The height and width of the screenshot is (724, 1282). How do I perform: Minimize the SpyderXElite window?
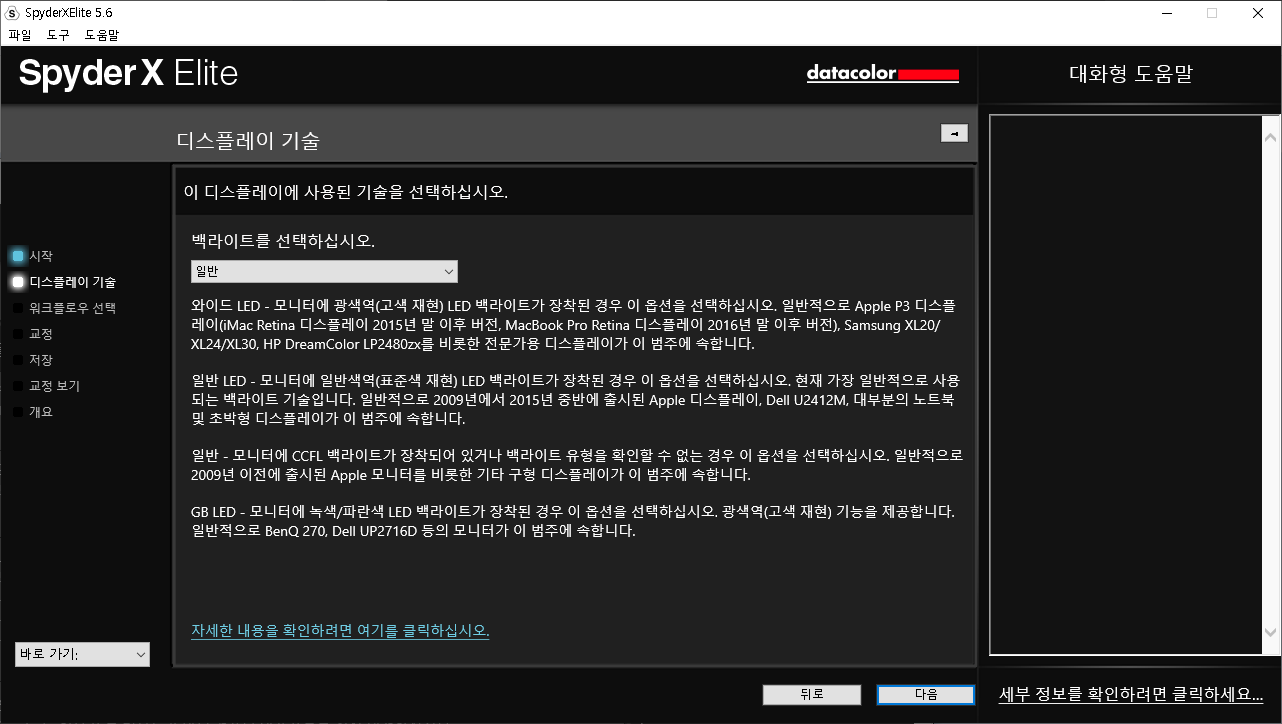click(1166, 13)
